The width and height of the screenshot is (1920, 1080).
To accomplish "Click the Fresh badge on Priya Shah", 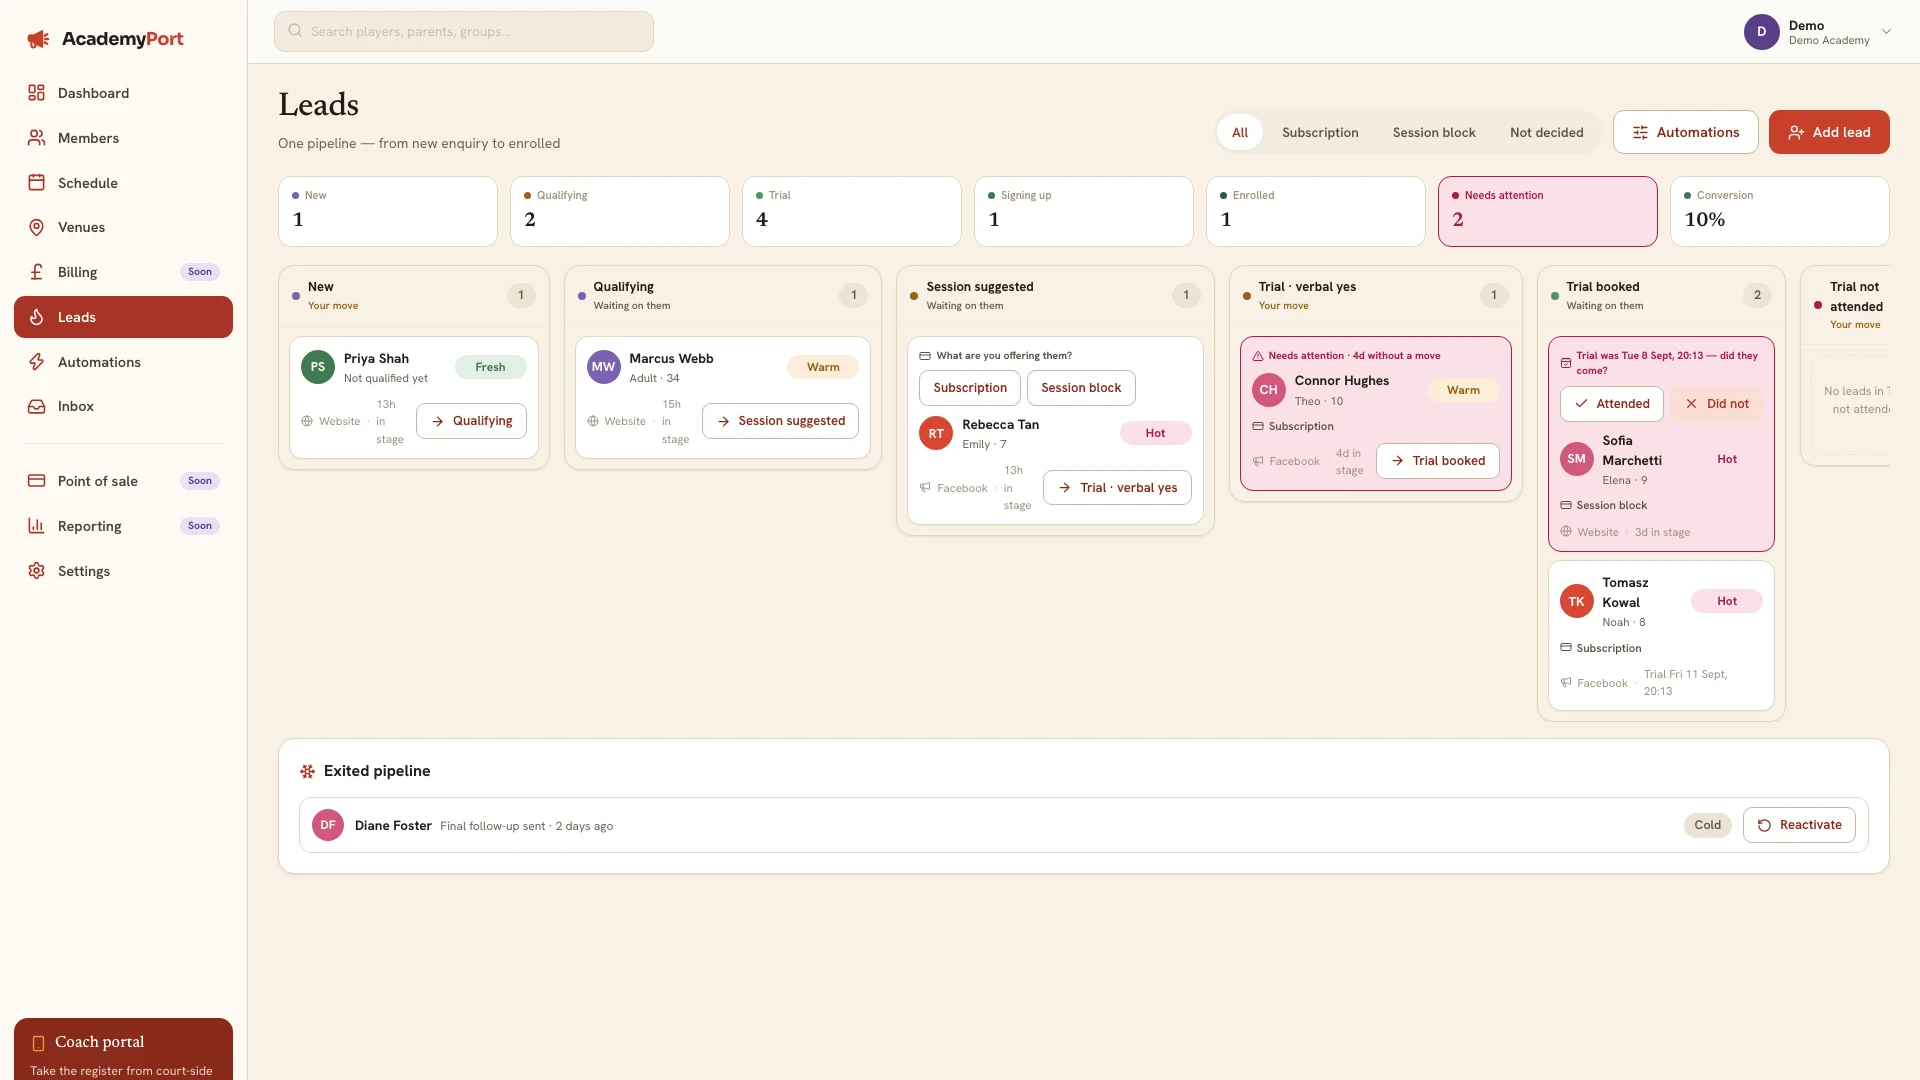I will point(490,367).
